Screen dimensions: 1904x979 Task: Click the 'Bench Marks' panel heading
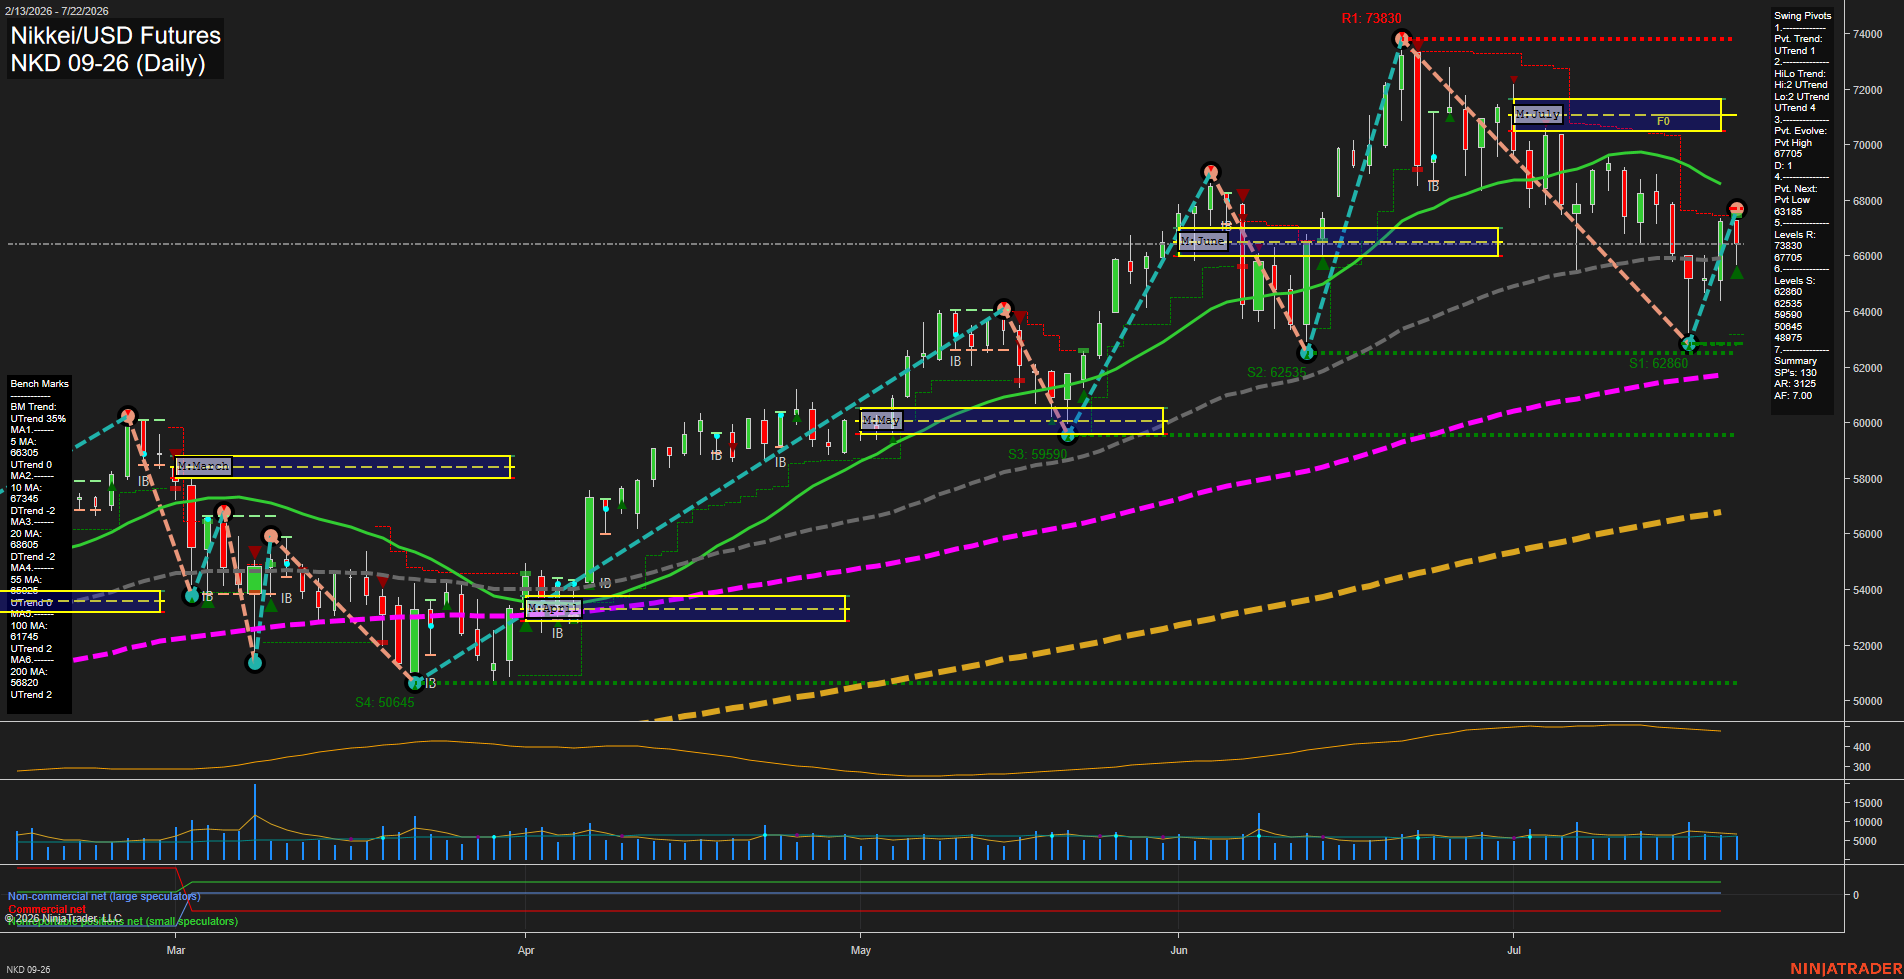tap(39, 384)
